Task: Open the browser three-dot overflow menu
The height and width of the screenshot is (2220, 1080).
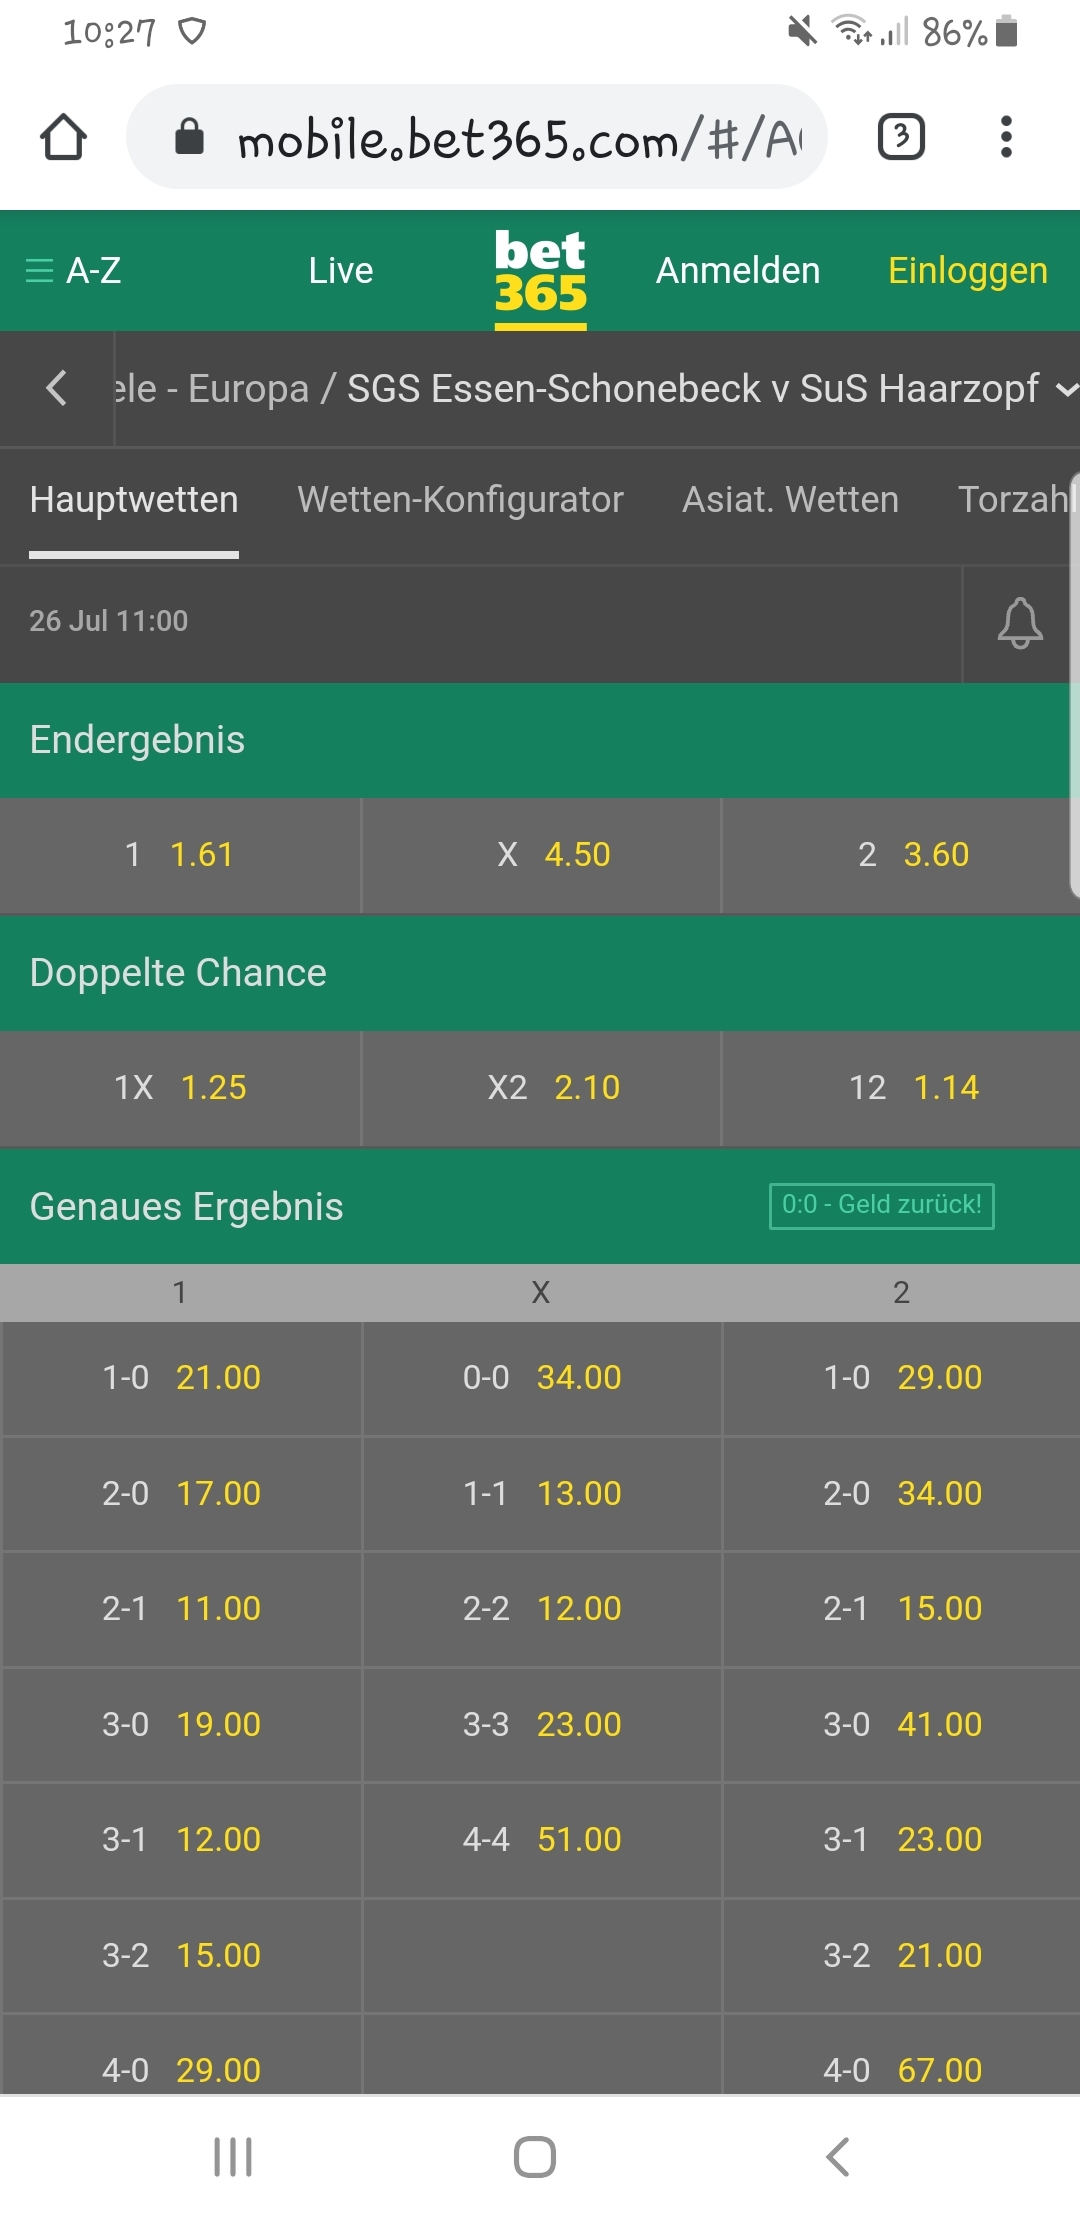Action: (1006, 137)
